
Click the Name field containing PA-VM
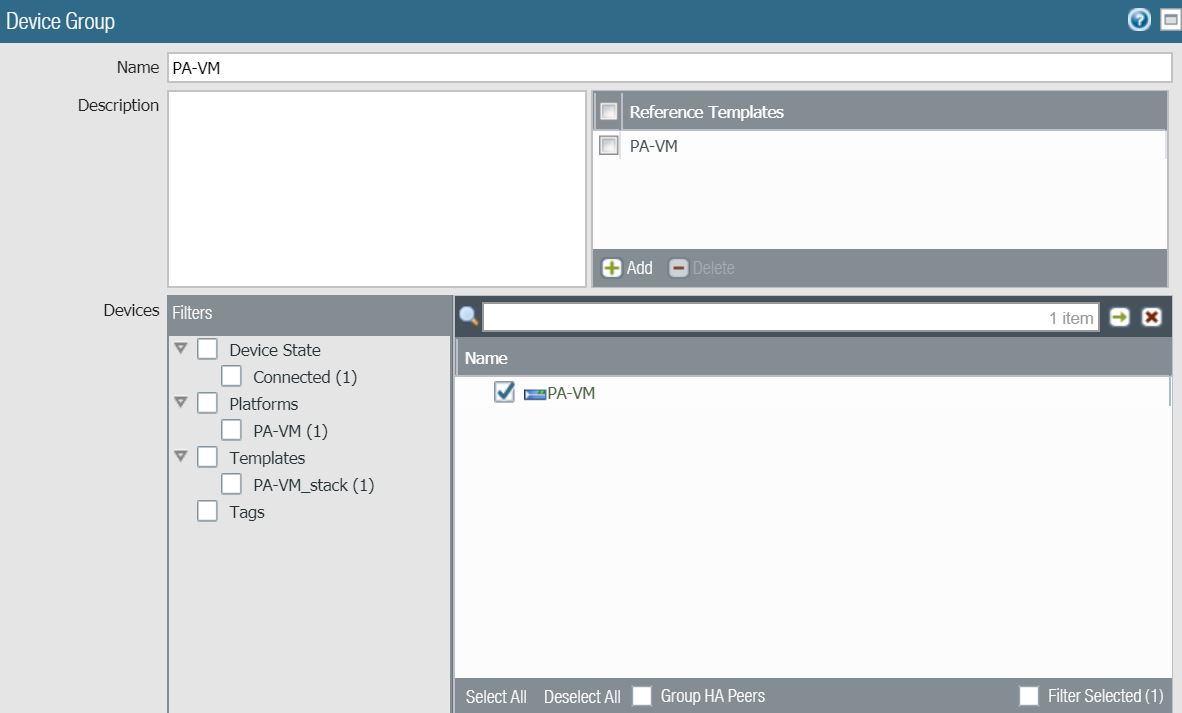pos(669,68)
